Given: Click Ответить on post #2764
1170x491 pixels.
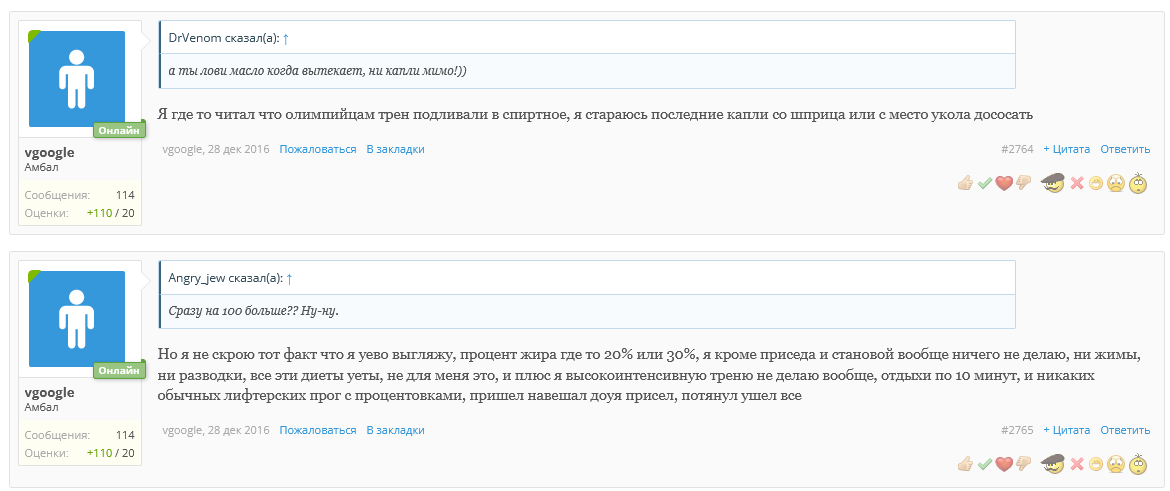Looking at the screenshot, I should 1125,149.
